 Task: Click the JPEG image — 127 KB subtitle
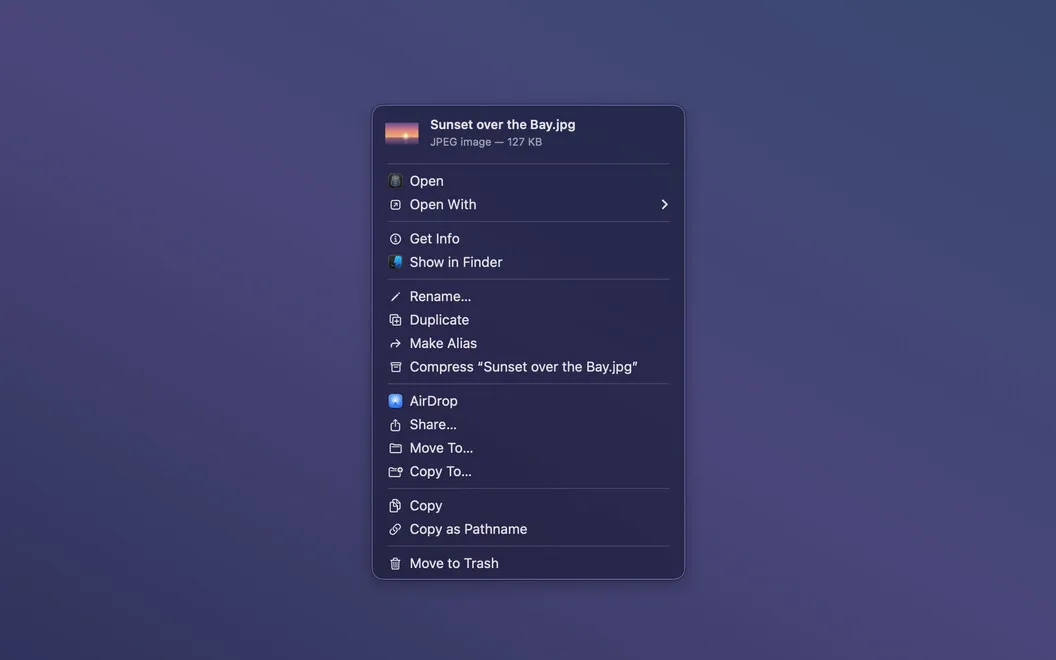486,142
